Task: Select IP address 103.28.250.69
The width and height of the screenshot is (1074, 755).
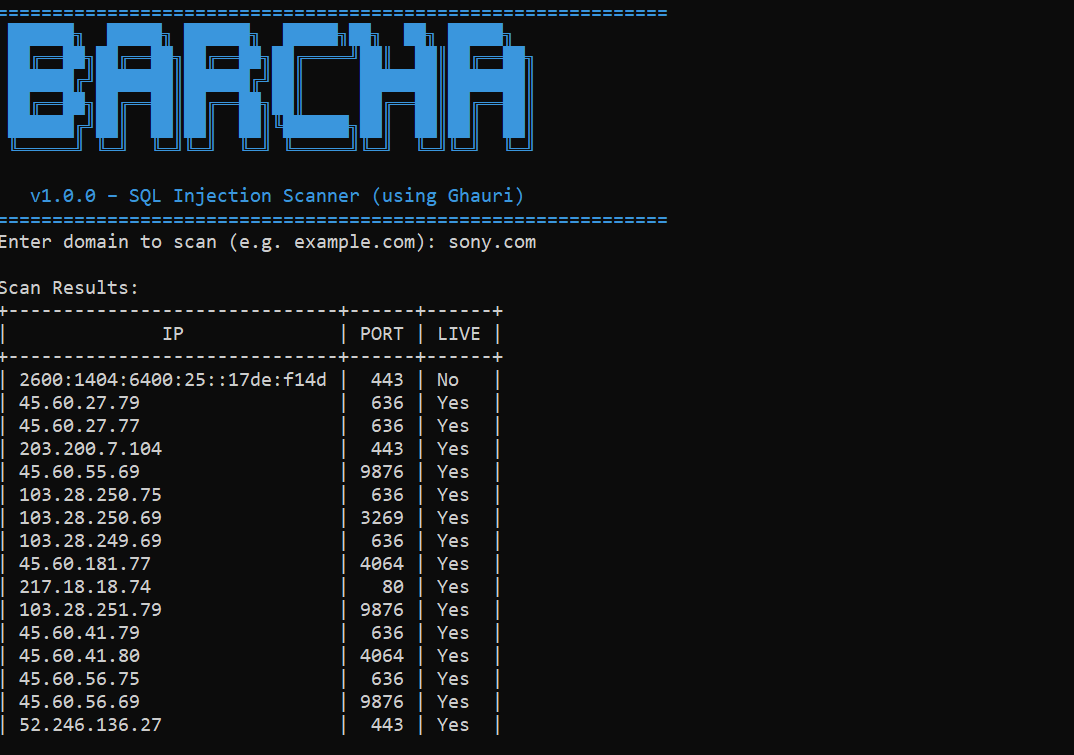Action: [90, 518]
